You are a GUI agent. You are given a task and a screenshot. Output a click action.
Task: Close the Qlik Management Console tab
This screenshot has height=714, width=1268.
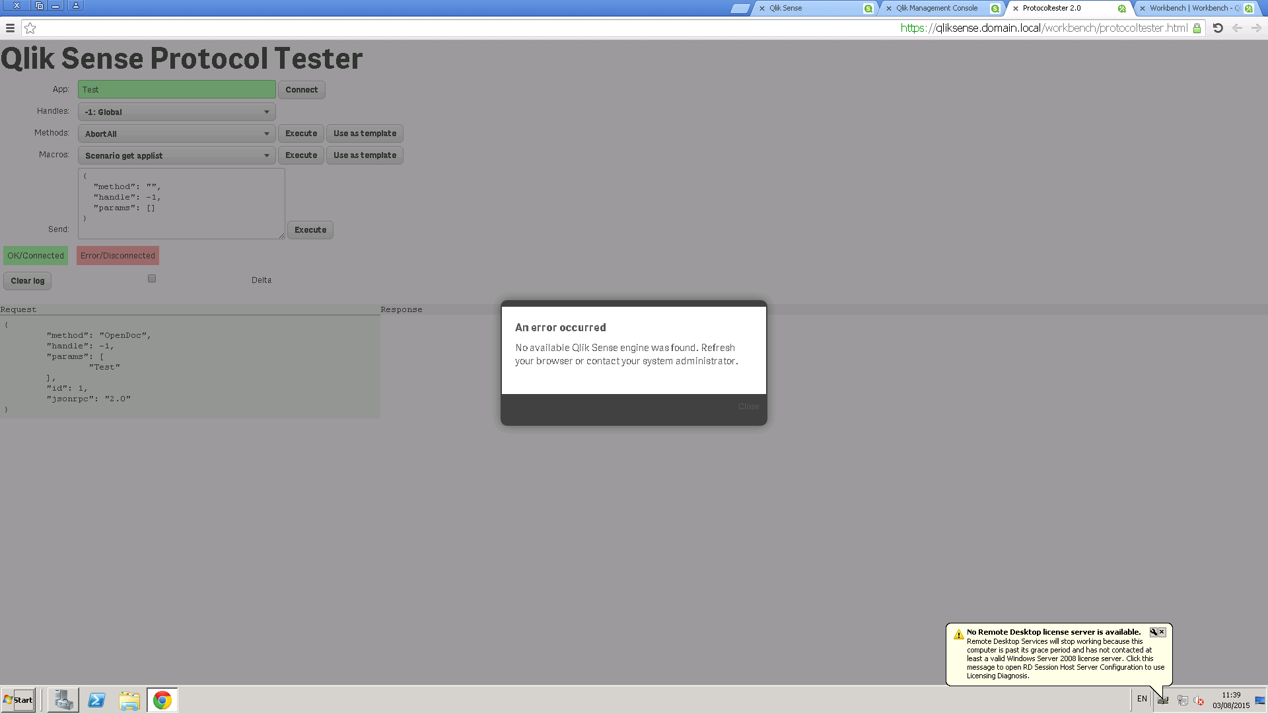(x=889, y=8)
